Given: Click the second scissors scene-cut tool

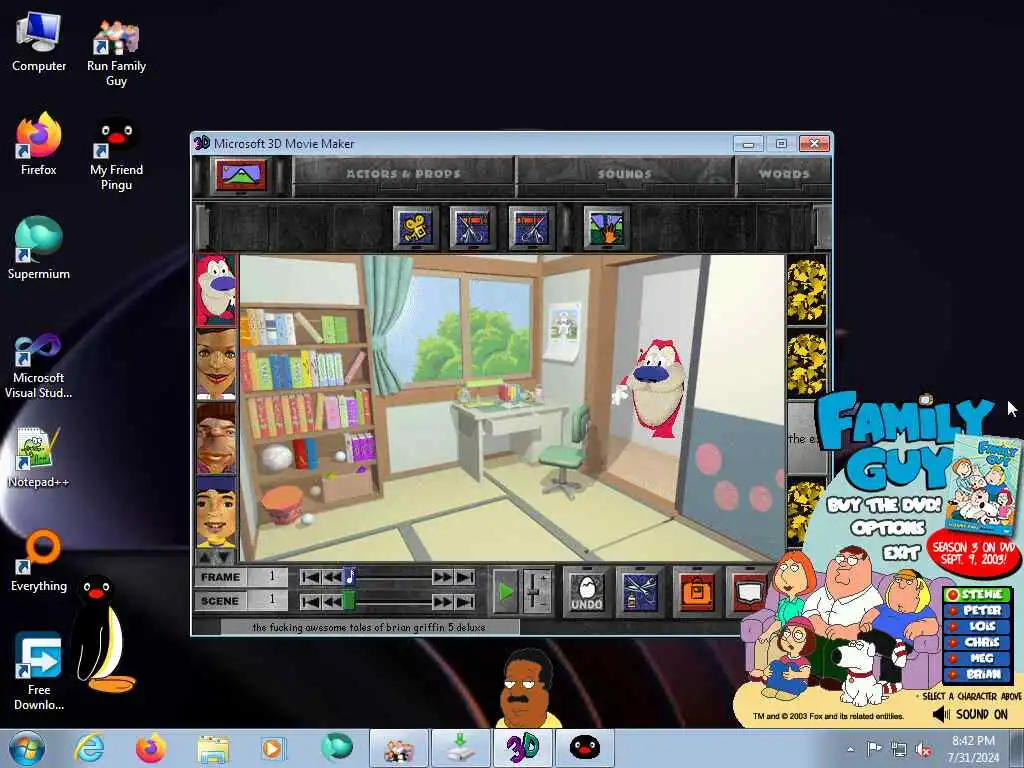Looking at the screenshot, I should pyautogui.click(x=531, y=227).
